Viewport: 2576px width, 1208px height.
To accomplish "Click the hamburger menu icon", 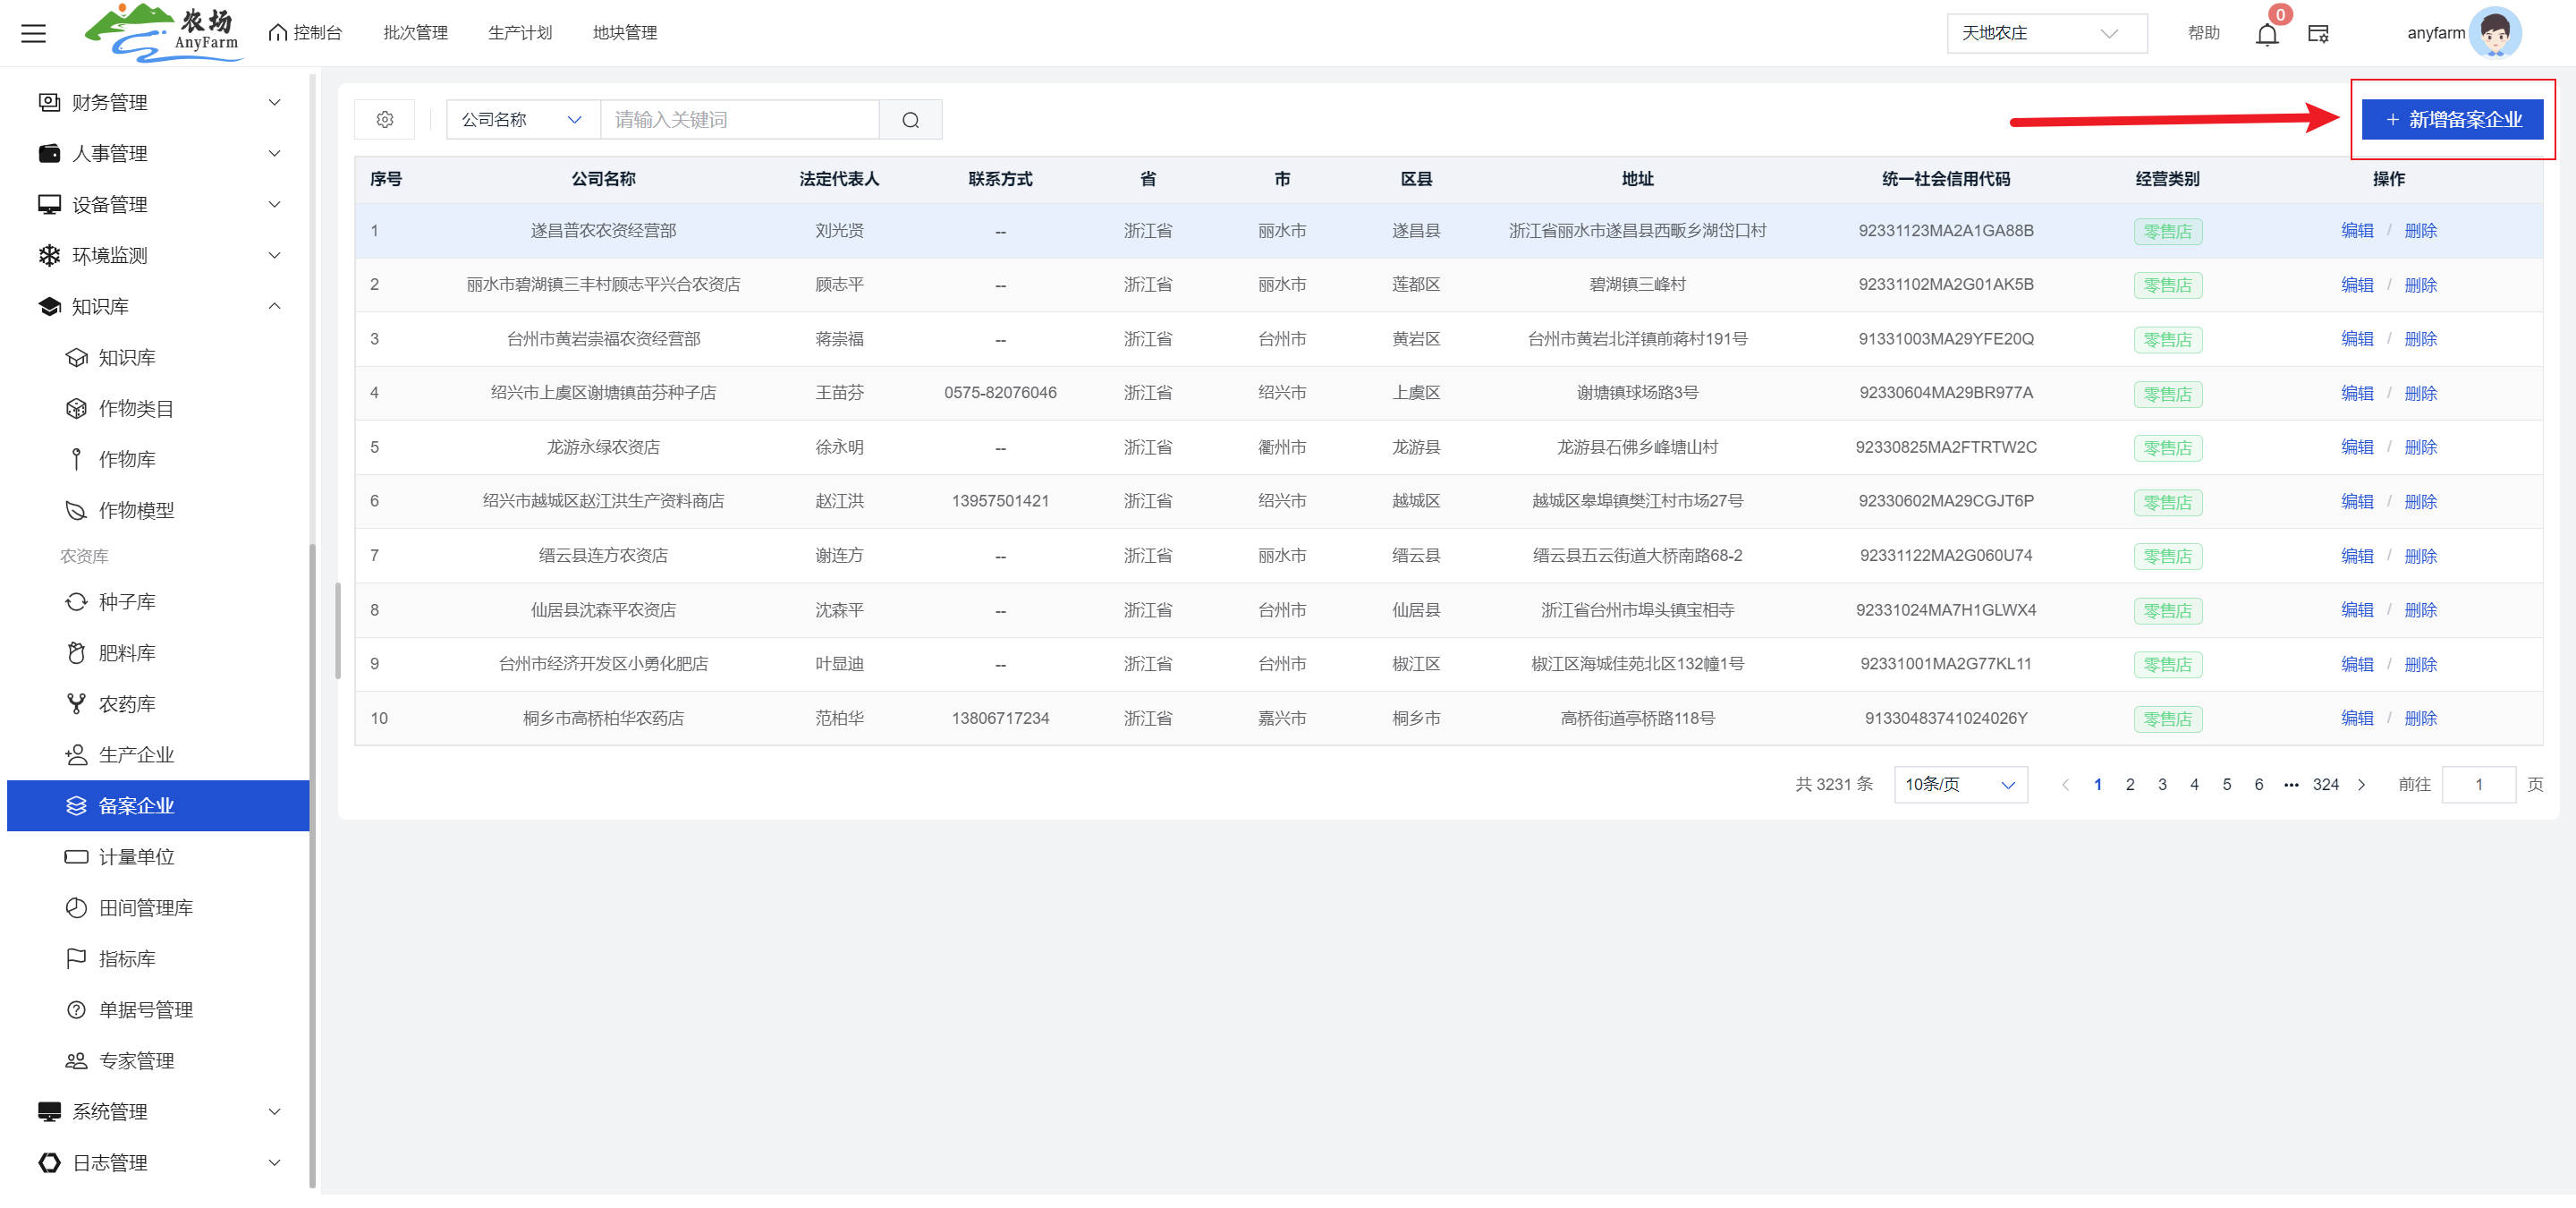I will pos(33,33).
